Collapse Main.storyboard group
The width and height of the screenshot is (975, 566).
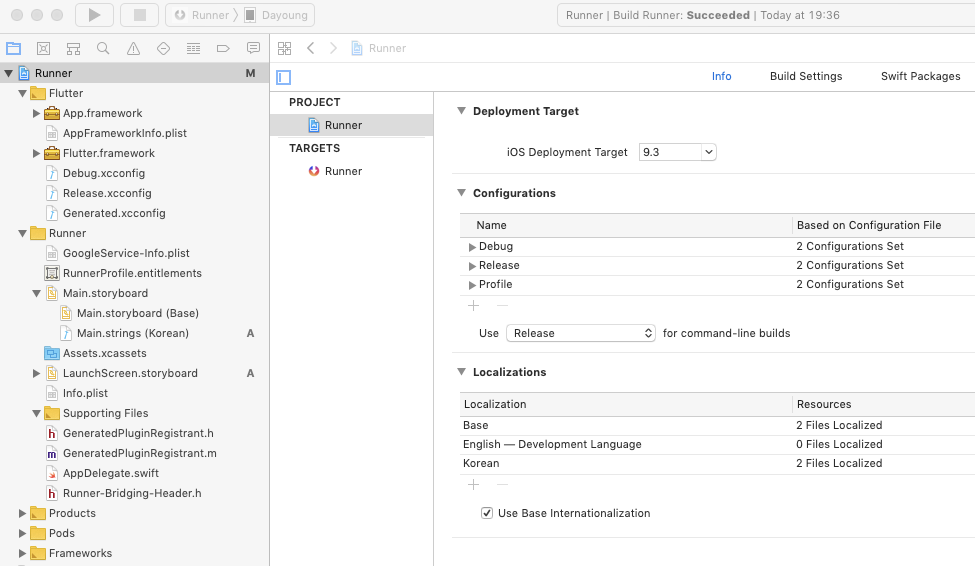tap(36, 293)
